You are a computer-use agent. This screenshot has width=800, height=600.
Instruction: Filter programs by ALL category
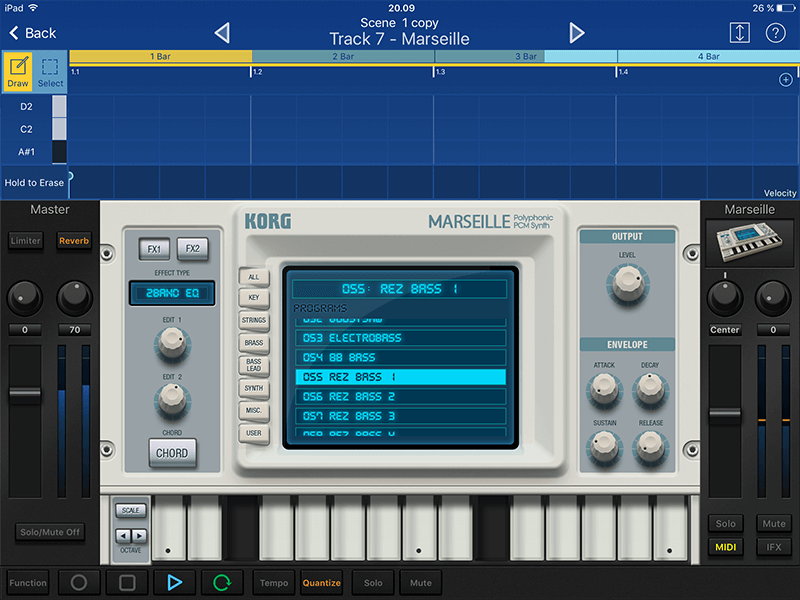pos(254,277)
